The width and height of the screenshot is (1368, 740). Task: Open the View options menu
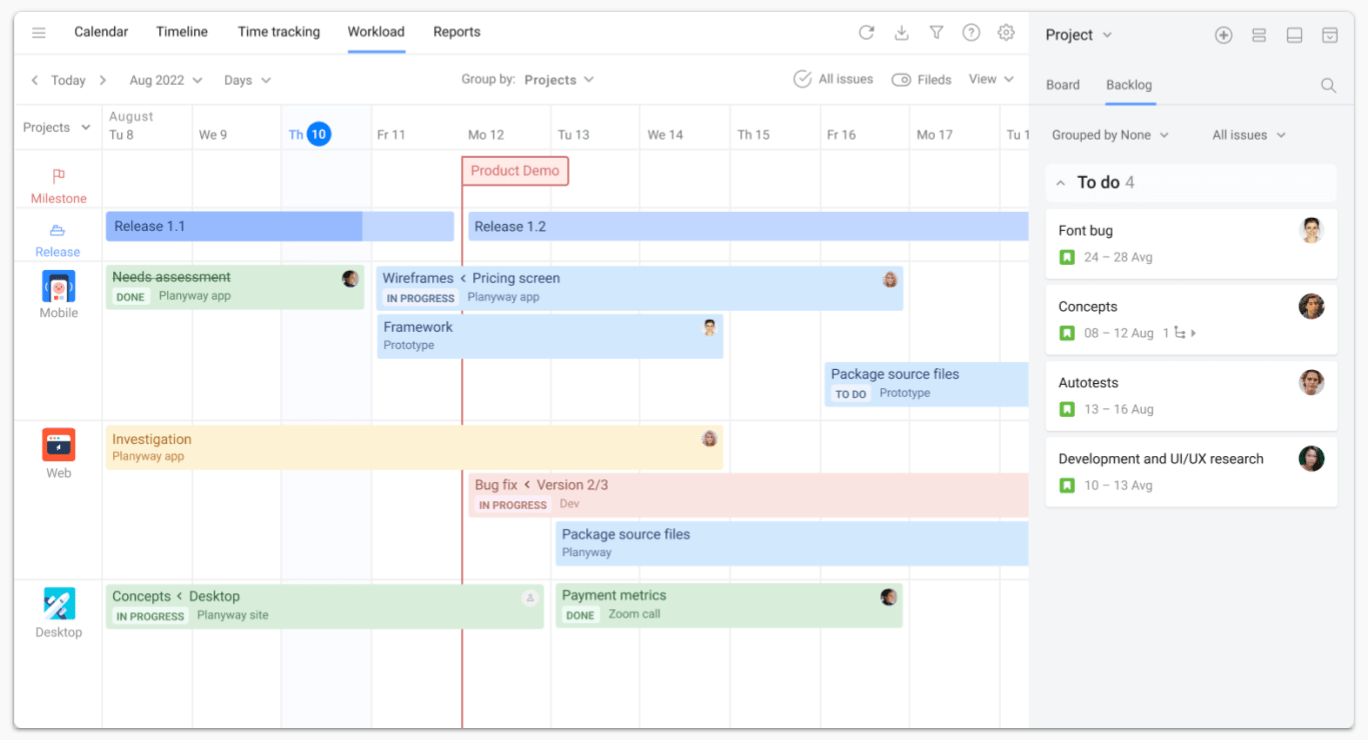point(990,79)
